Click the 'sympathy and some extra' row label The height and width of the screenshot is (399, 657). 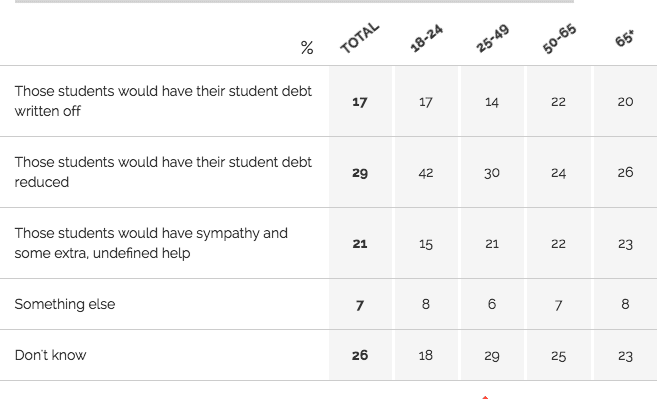(x=151, y=243)
